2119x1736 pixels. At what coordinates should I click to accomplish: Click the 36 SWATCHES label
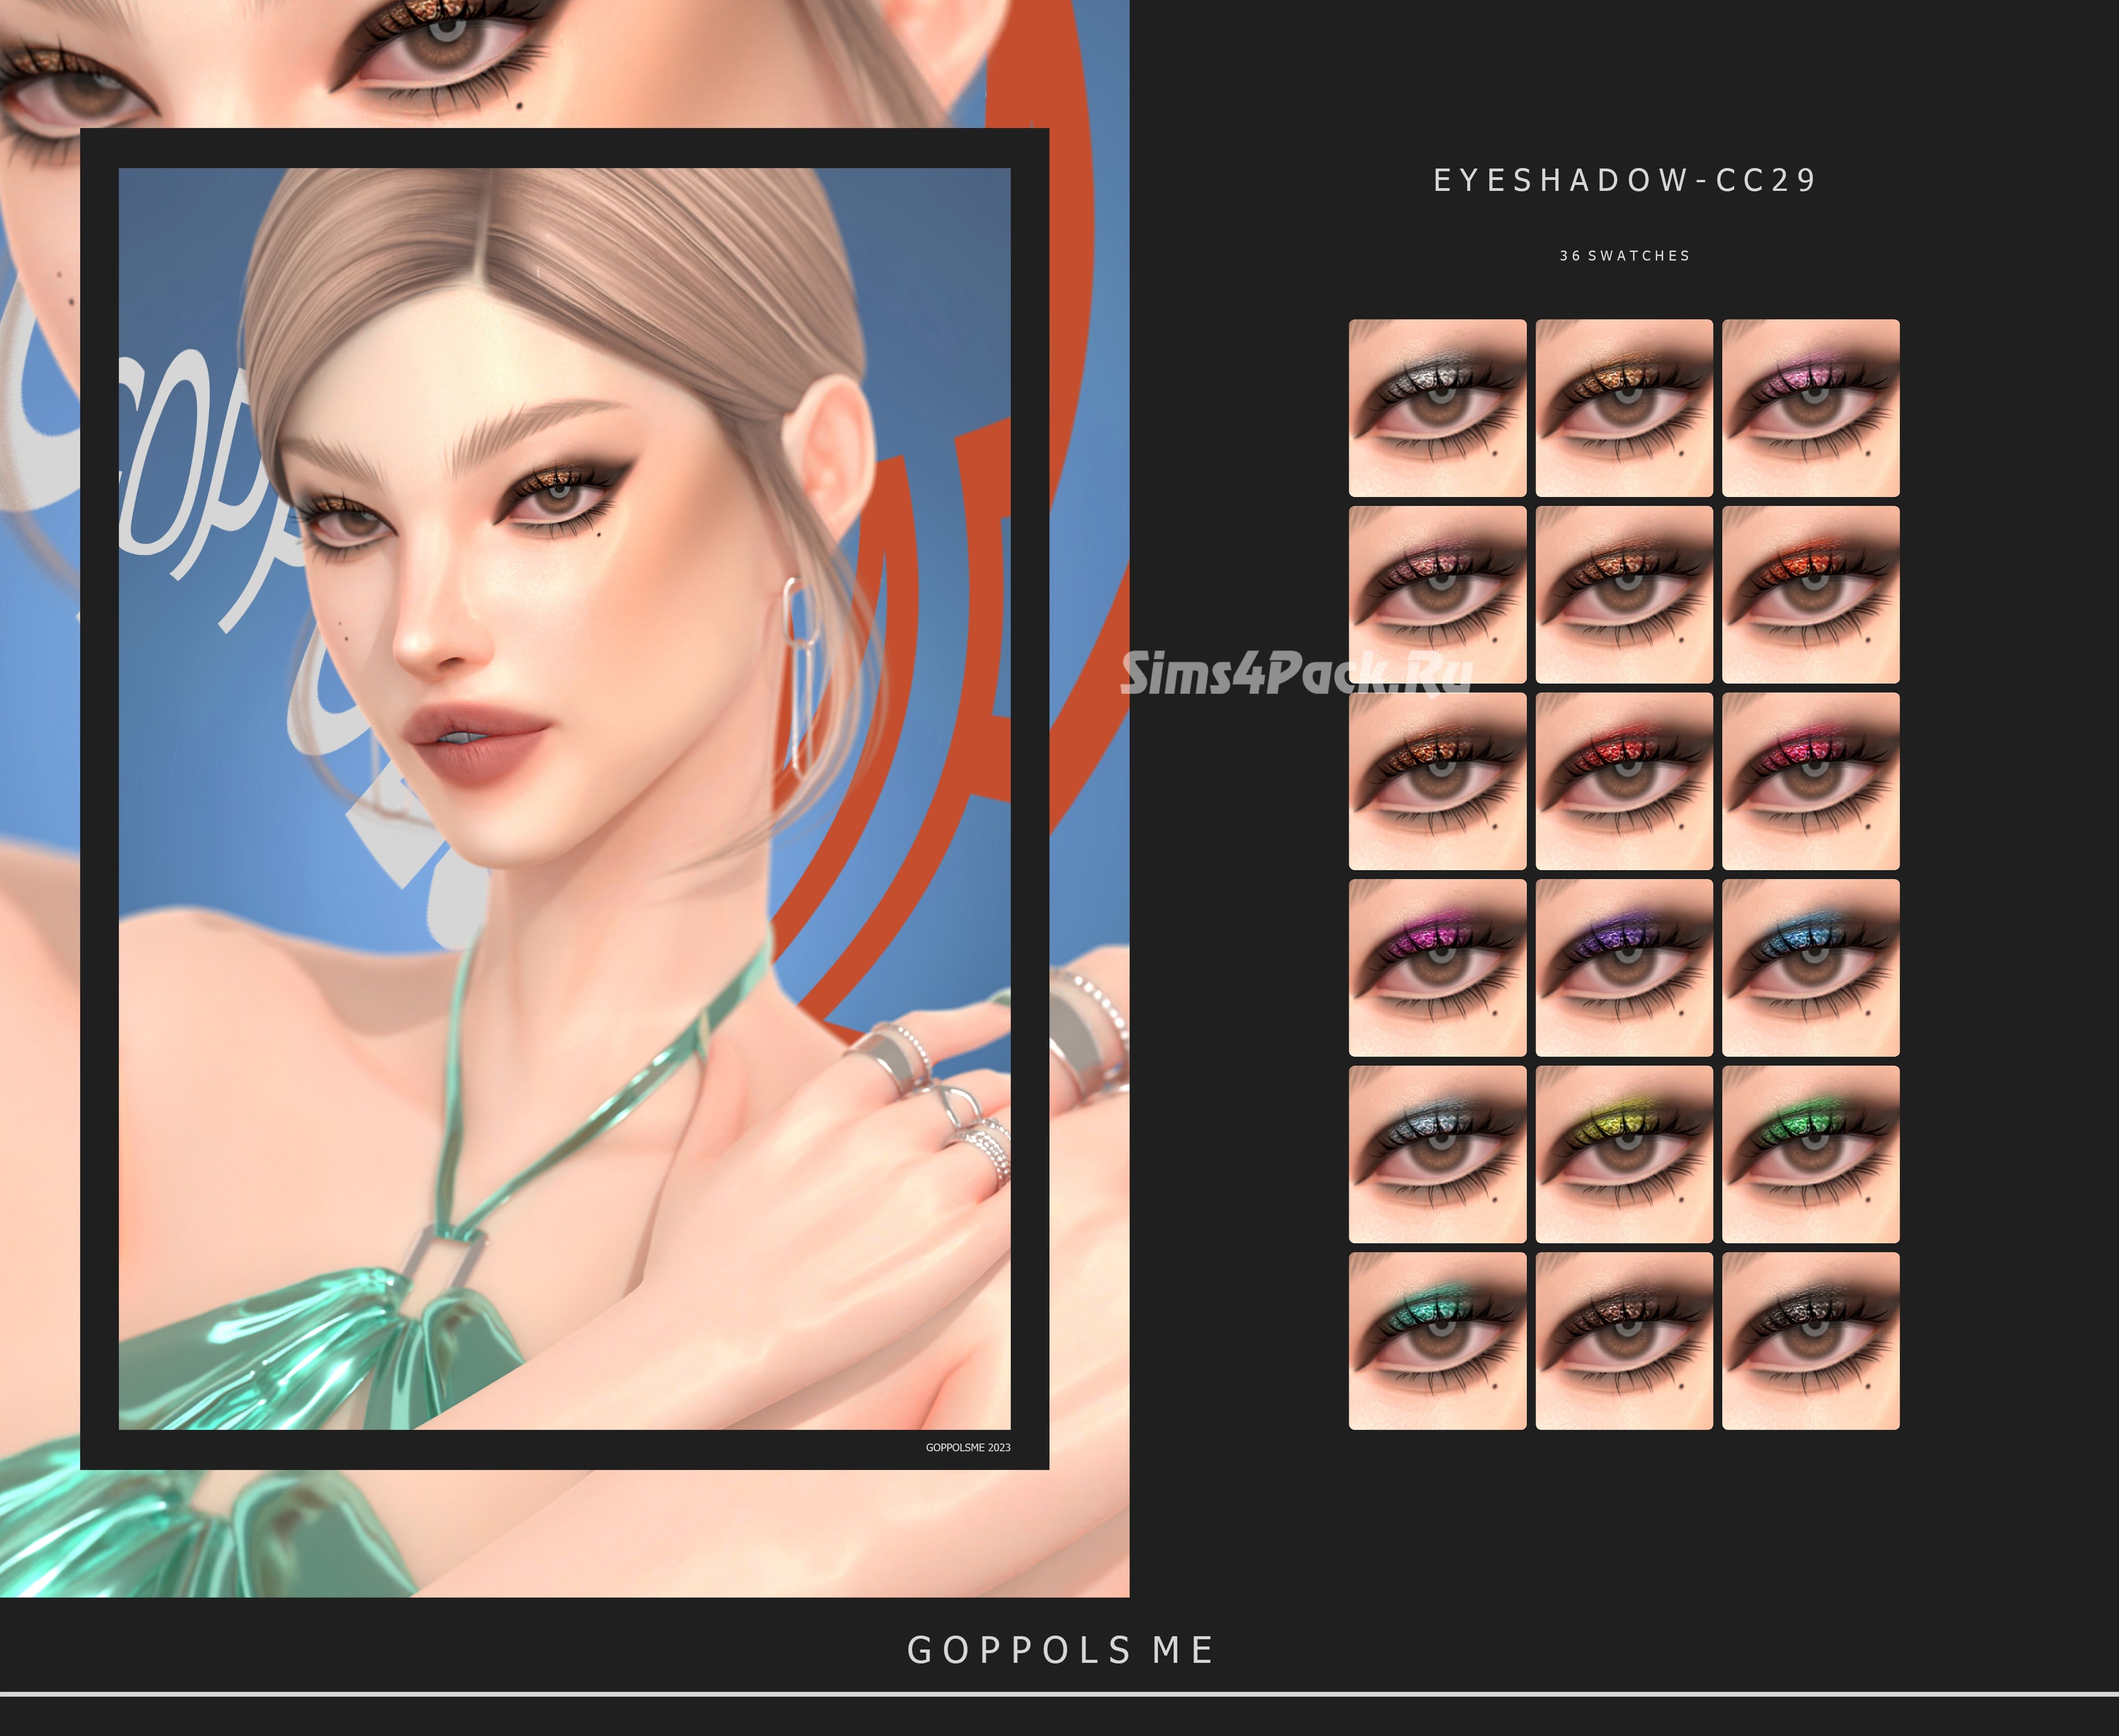pos(1624,256)
